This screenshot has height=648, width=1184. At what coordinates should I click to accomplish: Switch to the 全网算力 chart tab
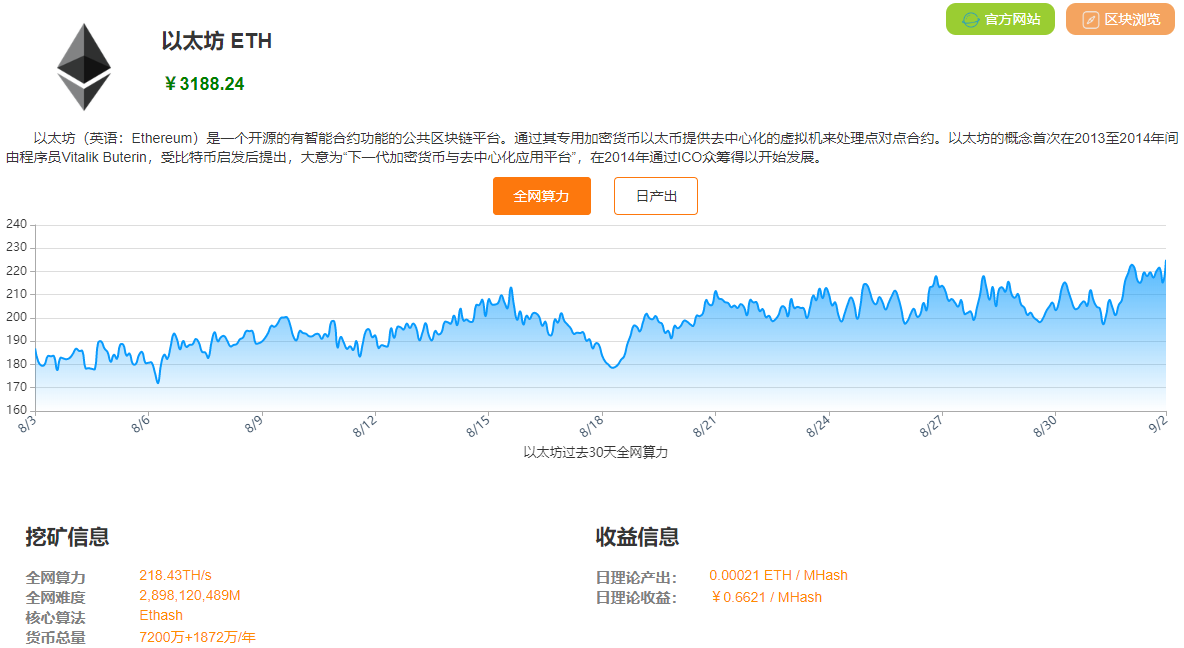541,196
